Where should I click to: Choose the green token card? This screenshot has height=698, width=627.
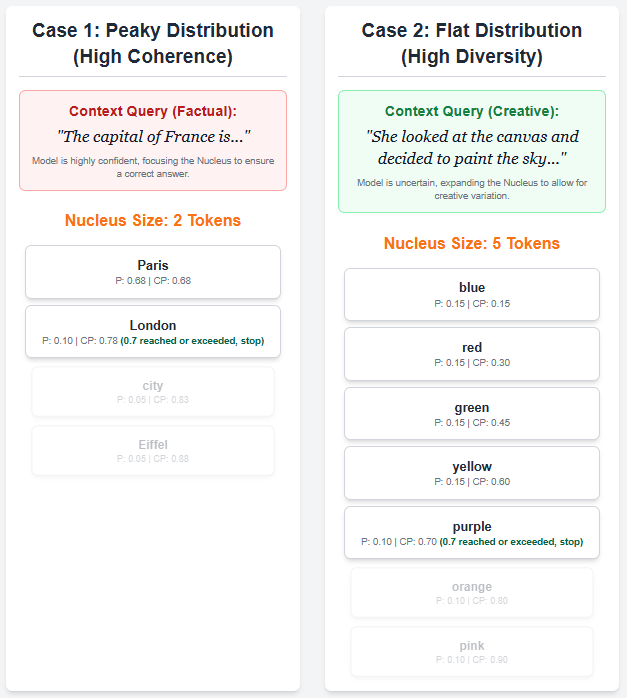472,414
